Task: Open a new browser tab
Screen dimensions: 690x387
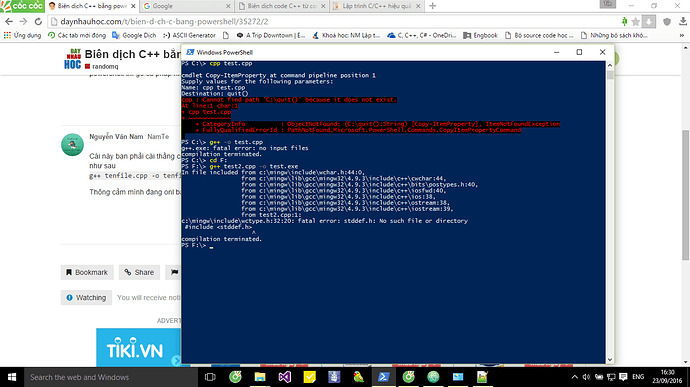Action: (433, 6)
